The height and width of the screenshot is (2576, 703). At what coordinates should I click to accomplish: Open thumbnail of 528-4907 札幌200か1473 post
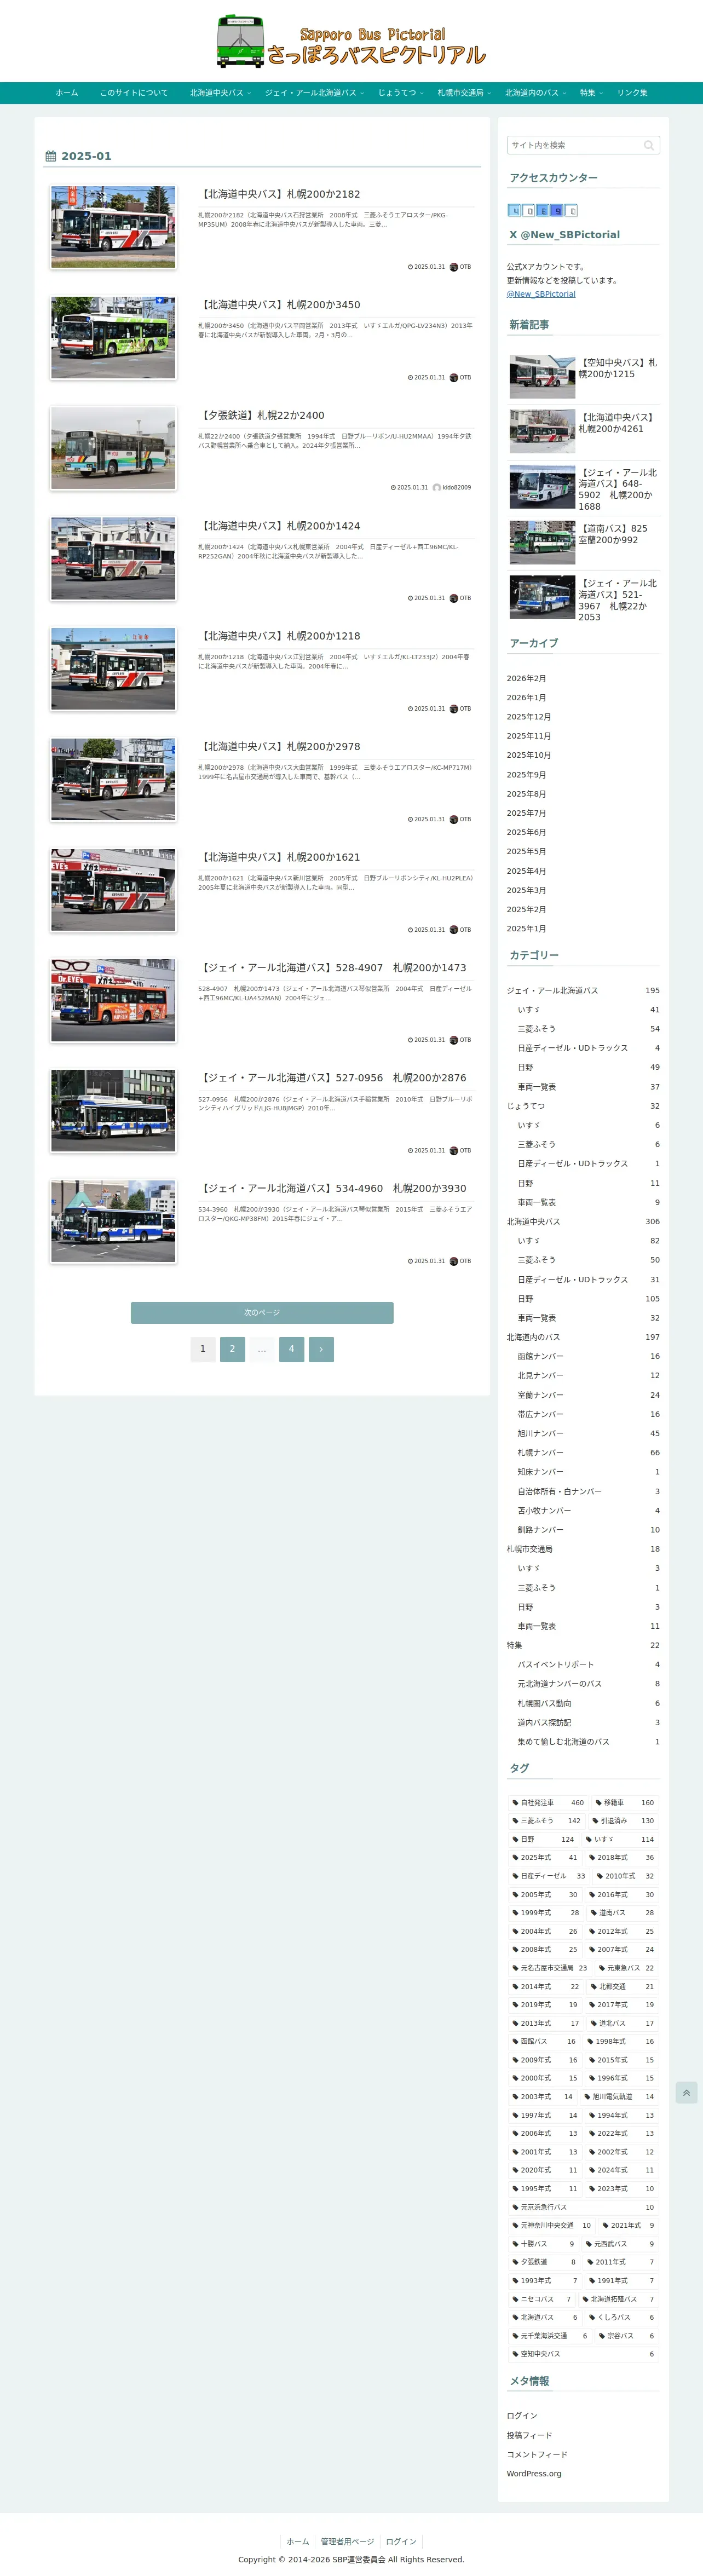coord(113,1001)
